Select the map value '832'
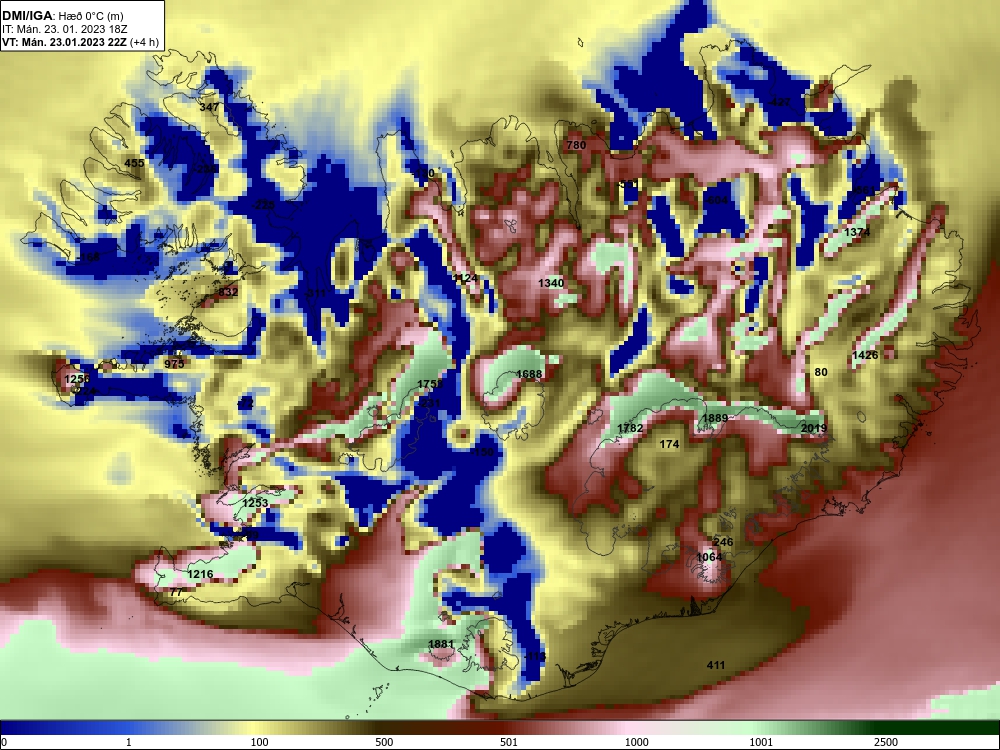 pos(228,292)
